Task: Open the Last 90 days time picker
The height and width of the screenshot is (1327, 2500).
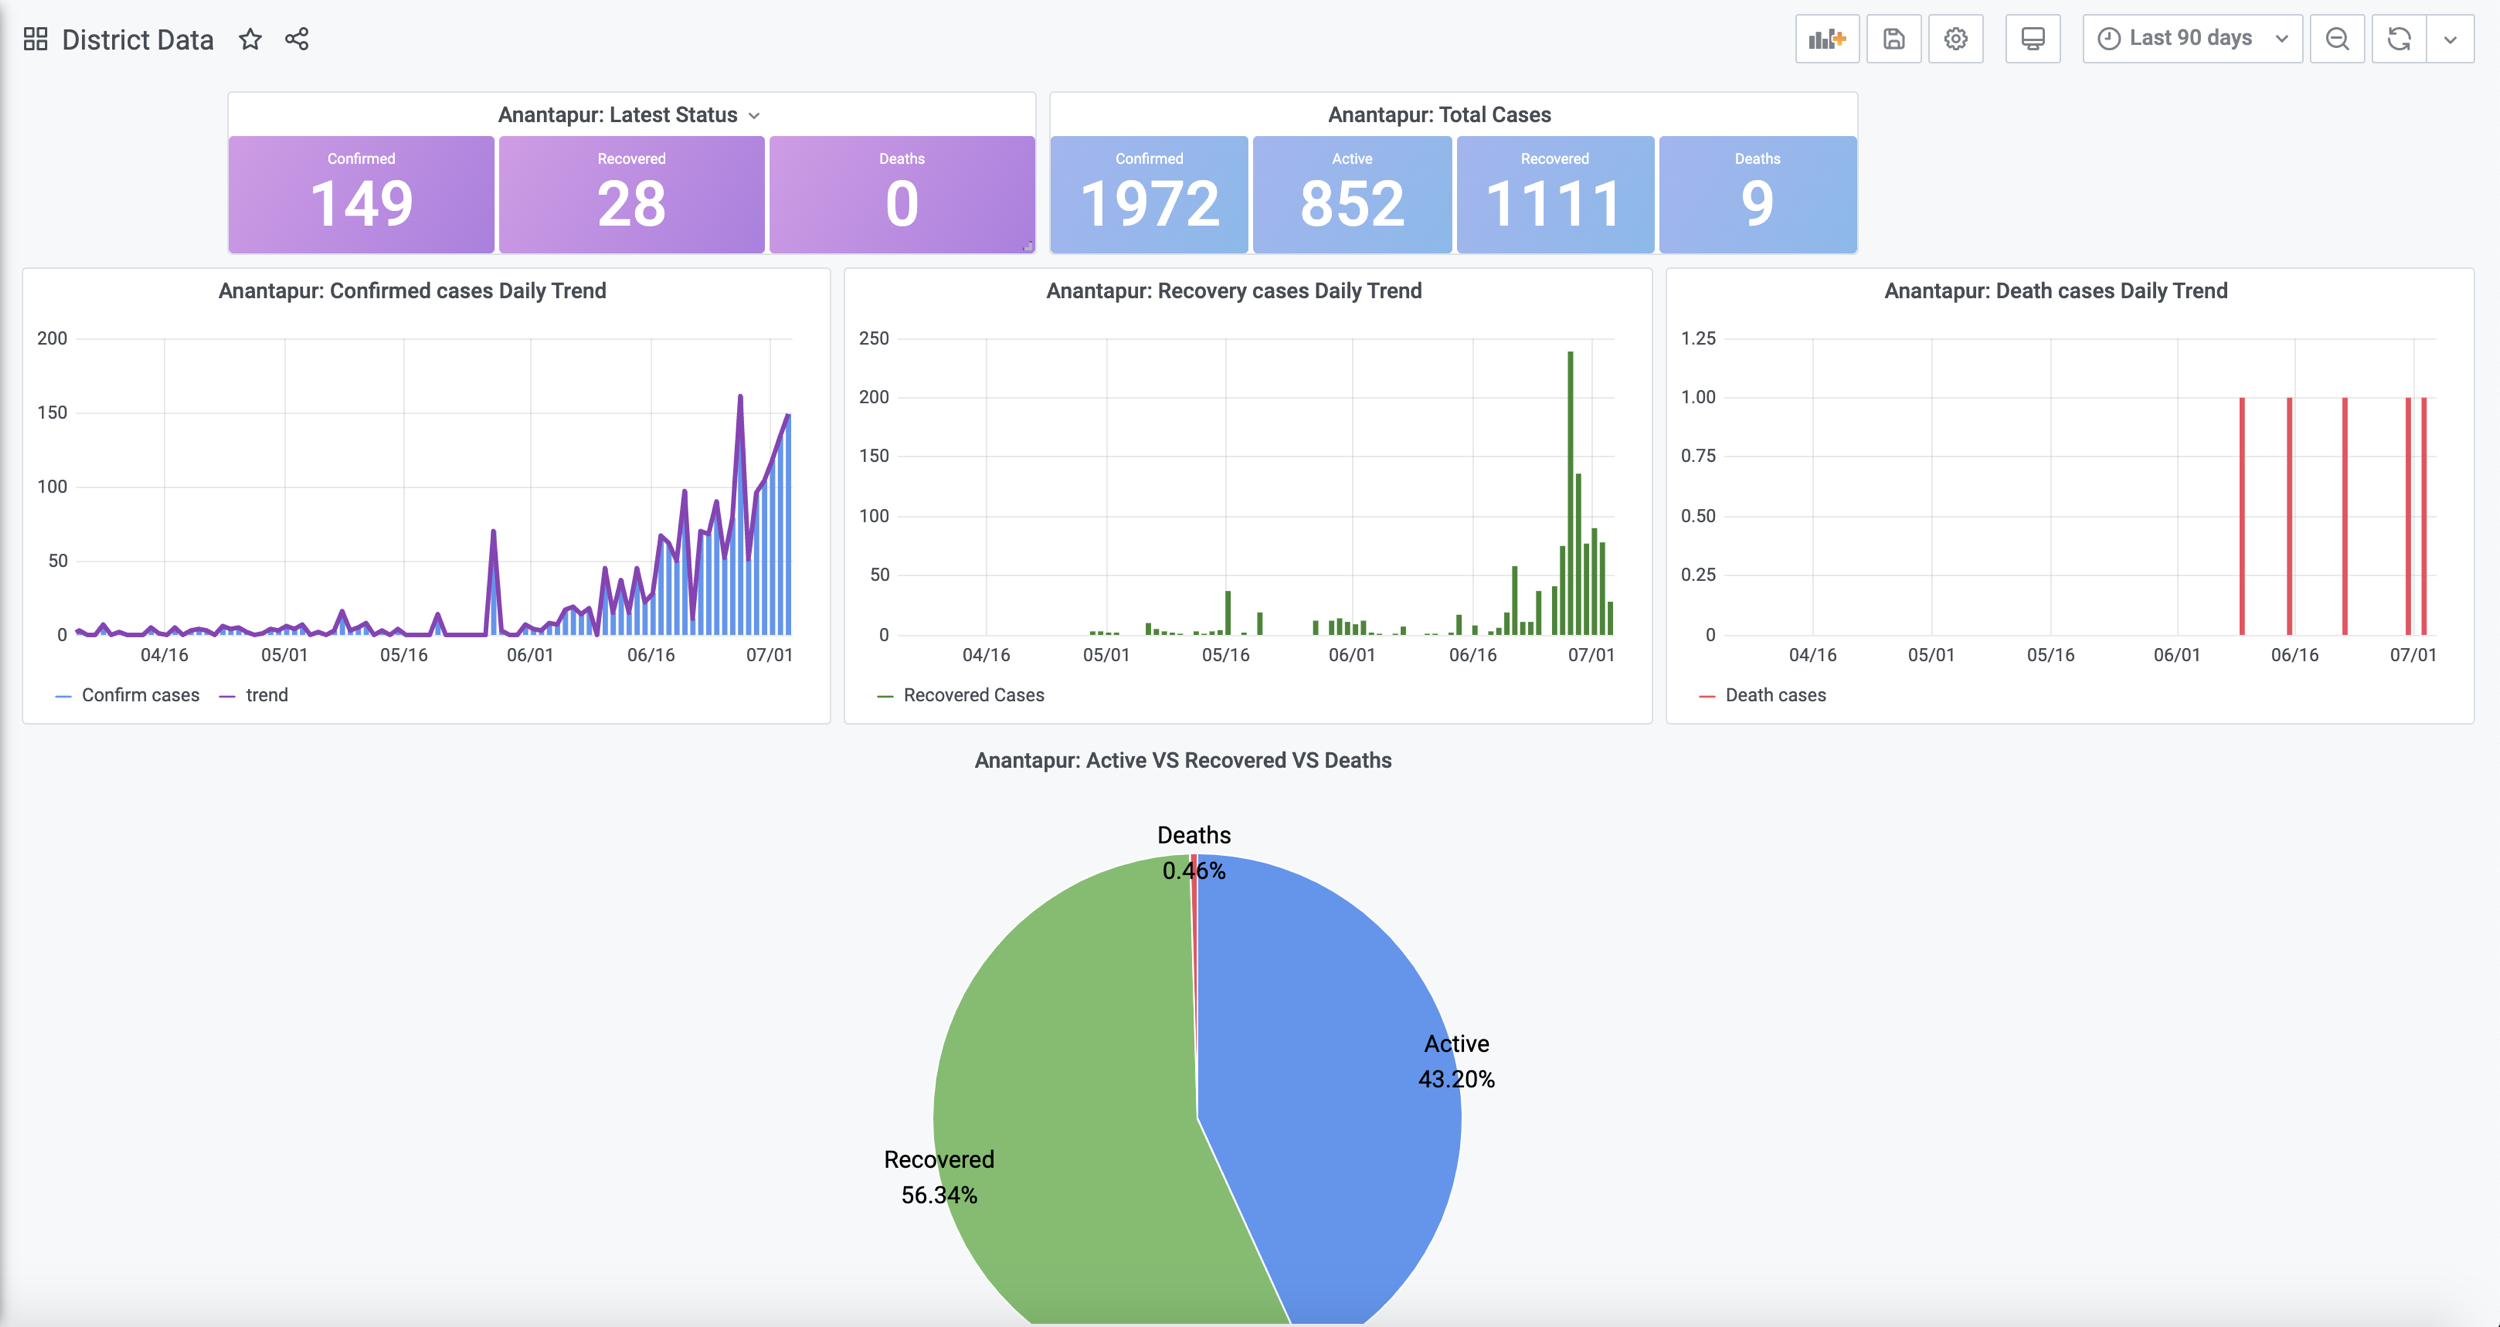Action: tap(2191, 39)
